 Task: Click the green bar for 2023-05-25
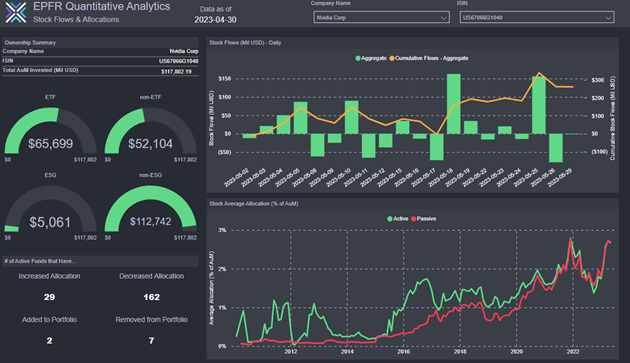pyautogui.click(x=539, y=105)
